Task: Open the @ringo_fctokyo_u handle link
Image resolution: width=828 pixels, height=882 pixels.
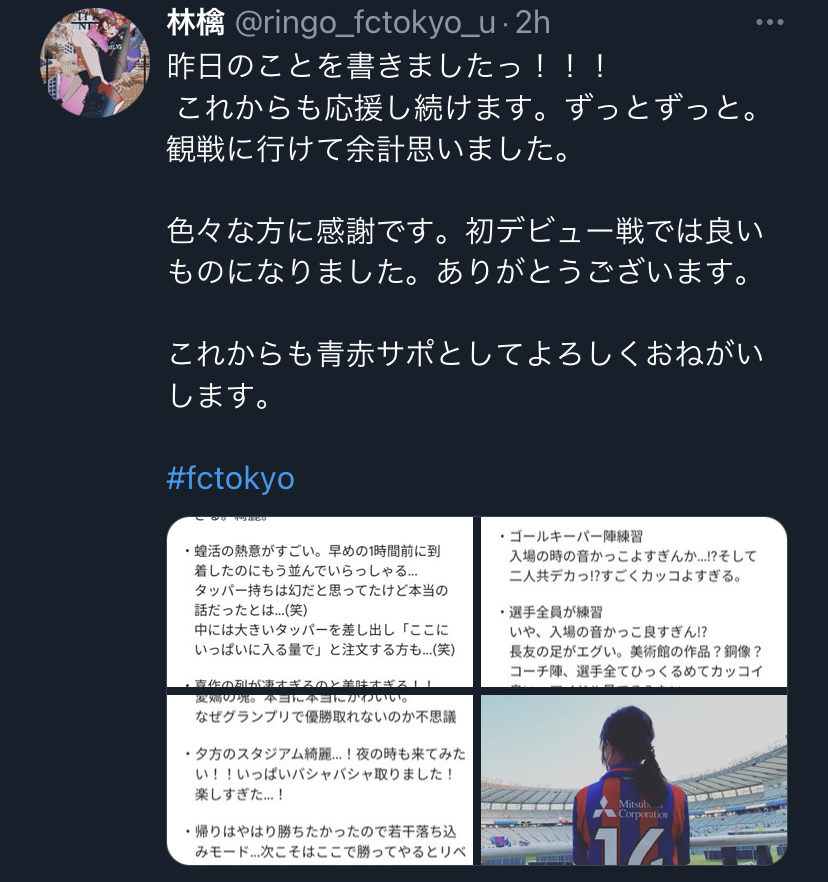Action: click(x=365, y=24)
